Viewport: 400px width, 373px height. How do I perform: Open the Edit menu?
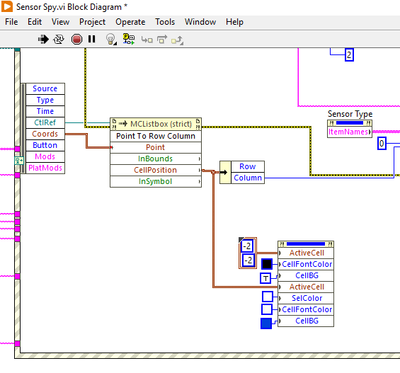click(35, 22)
